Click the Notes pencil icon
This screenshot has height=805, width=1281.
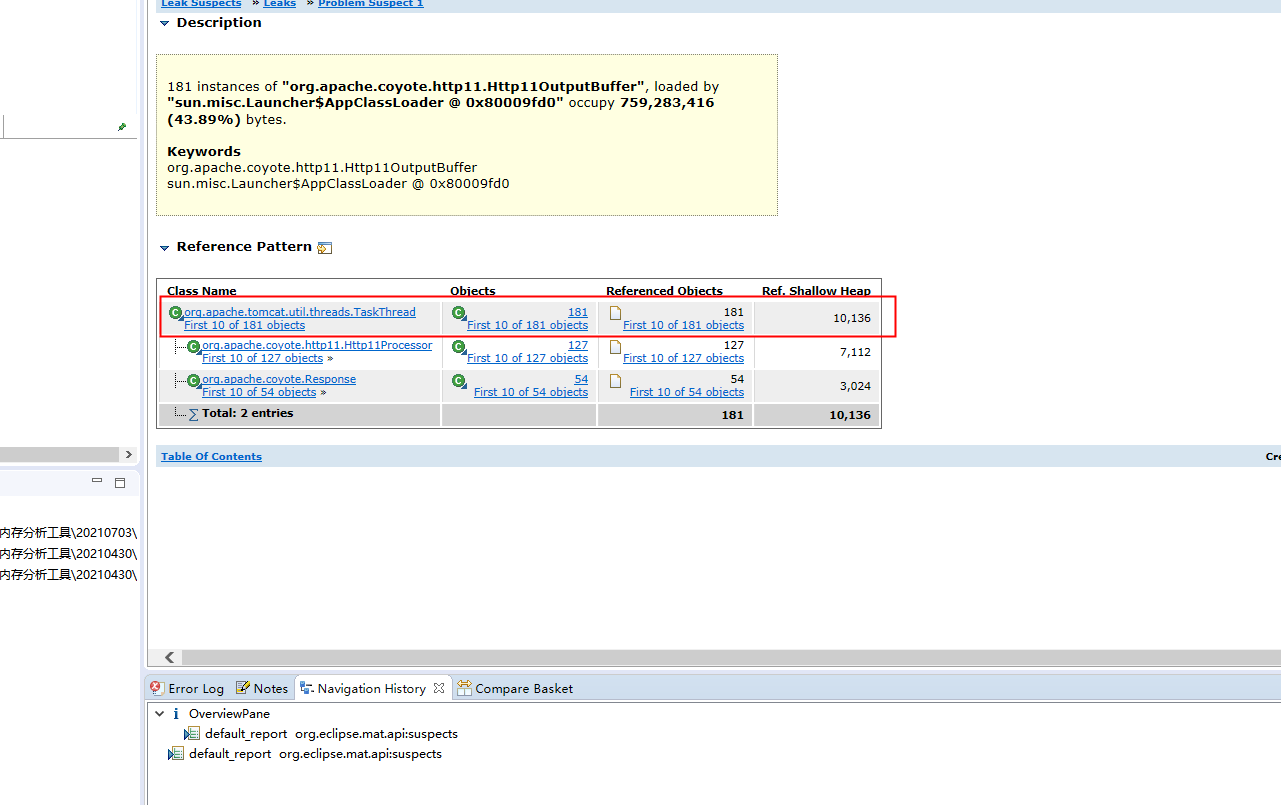[x=242, y=688]
